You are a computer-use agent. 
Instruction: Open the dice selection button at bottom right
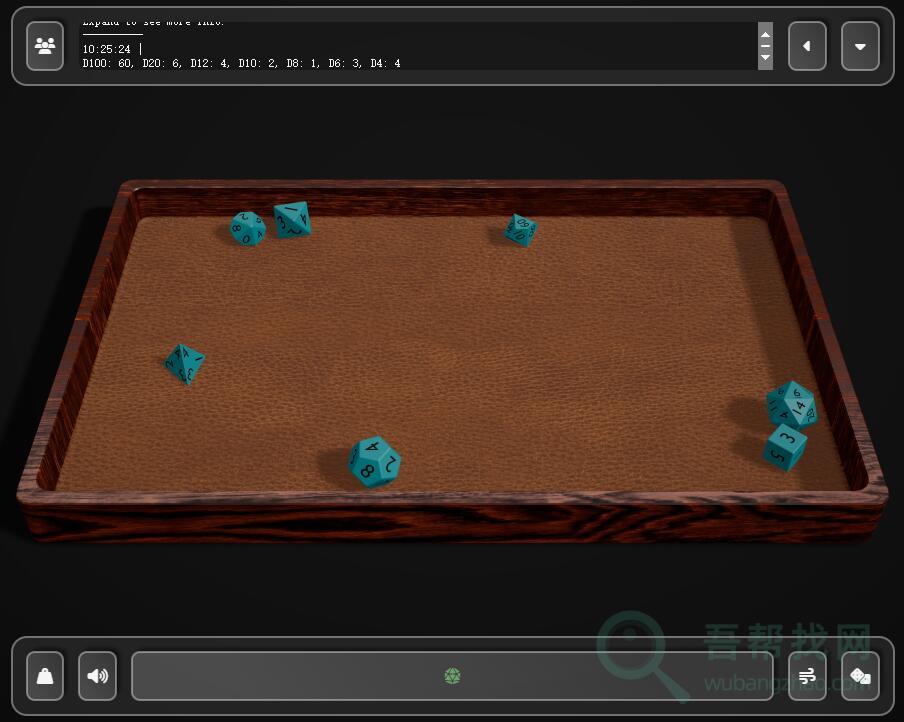(x=860, y=676)
